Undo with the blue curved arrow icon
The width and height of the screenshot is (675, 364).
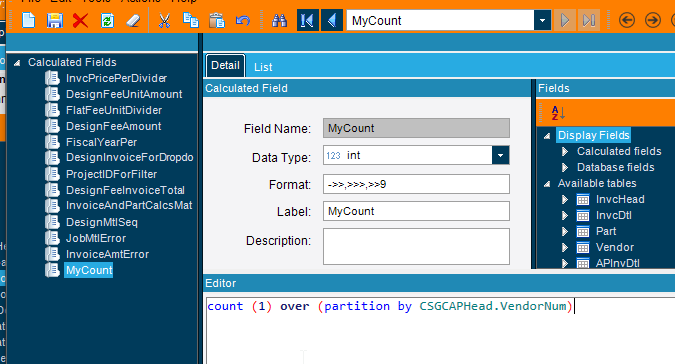243,20
